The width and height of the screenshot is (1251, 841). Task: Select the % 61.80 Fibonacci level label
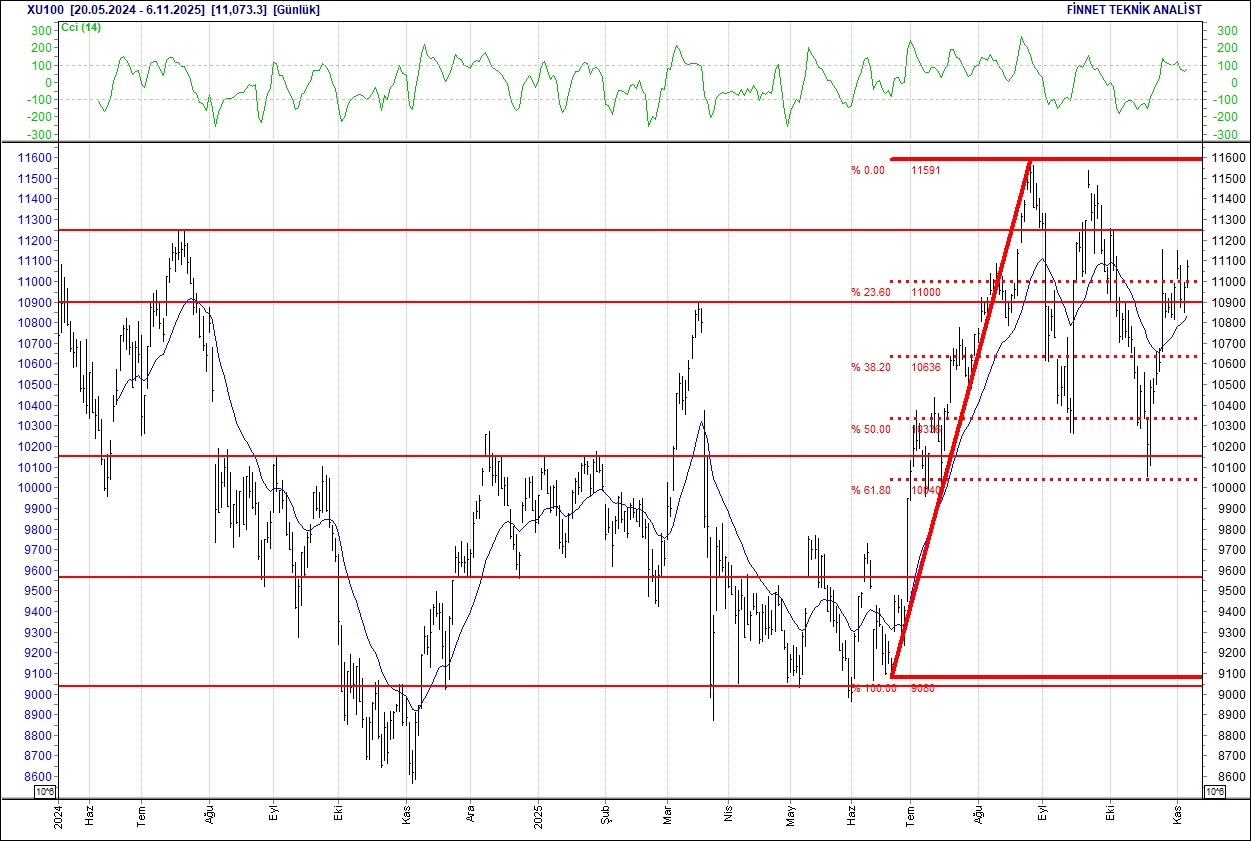pyautogui.click(x=870, y=490)
